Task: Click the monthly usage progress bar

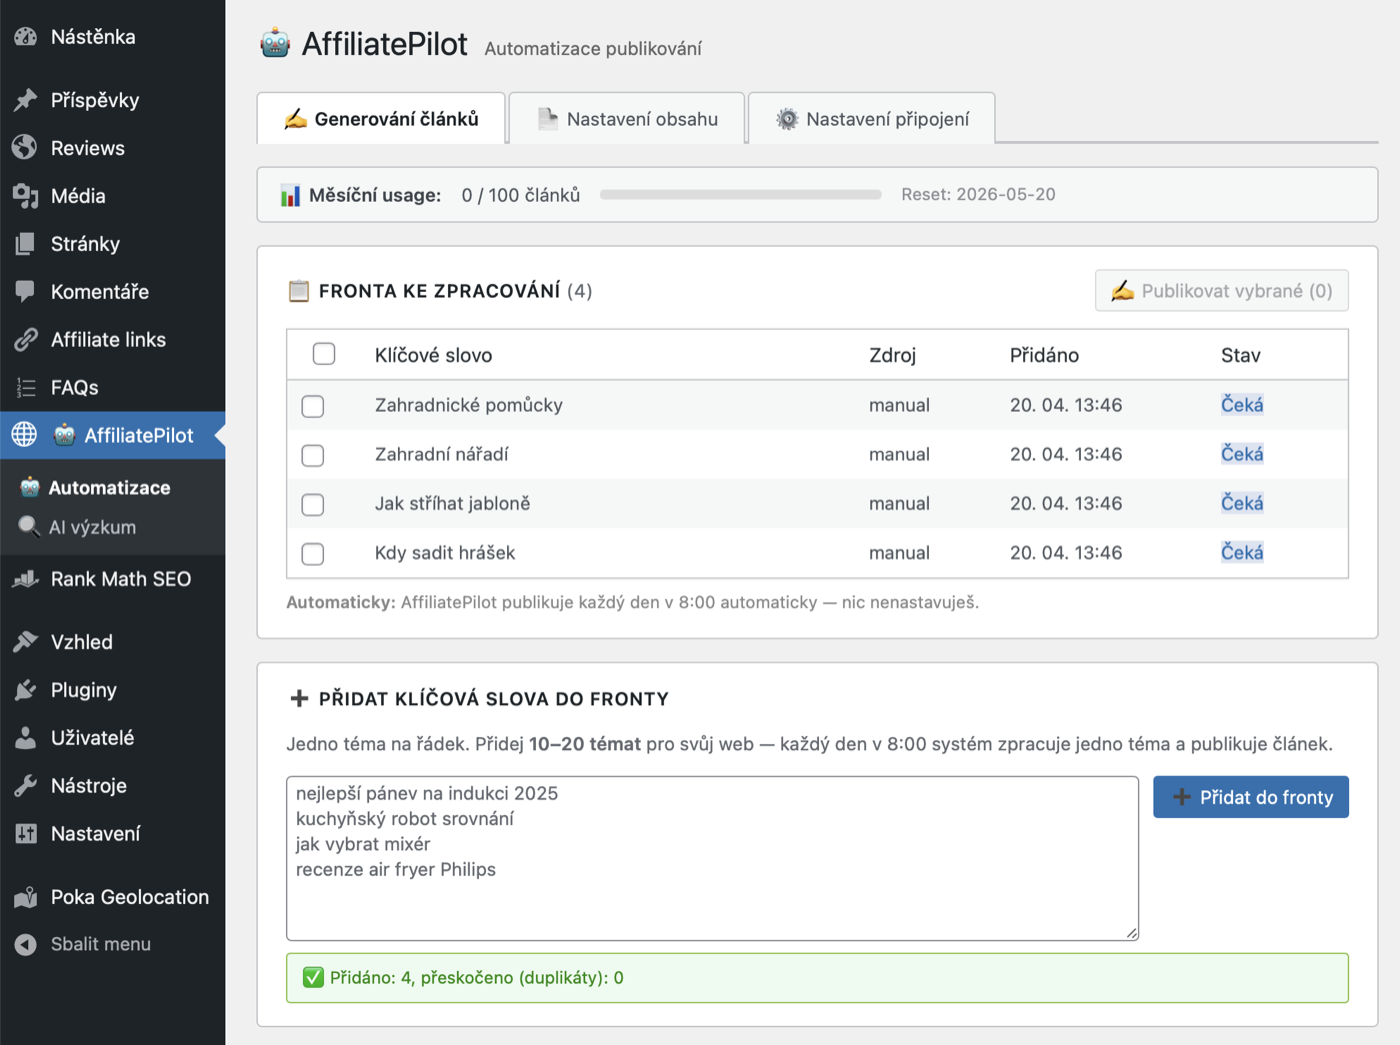Action: (741, 195)
